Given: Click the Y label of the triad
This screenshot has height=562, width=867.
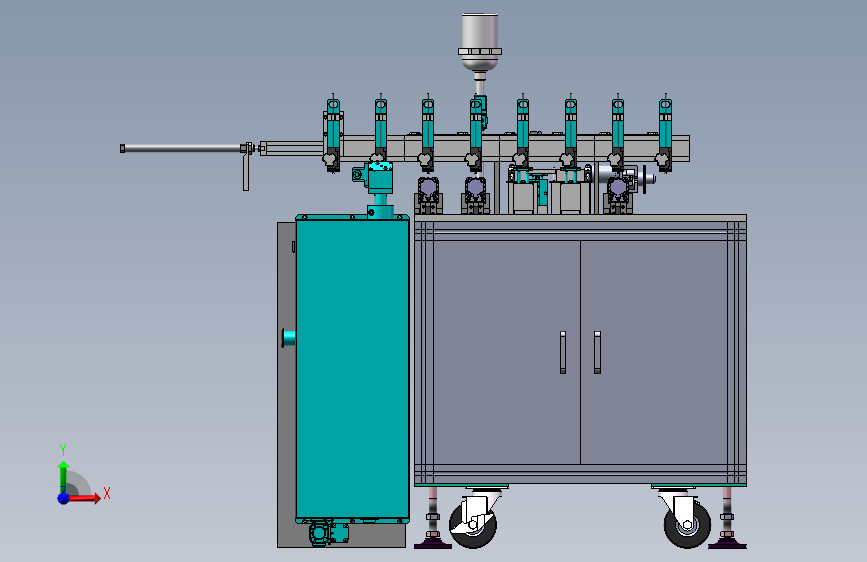Looking at the screenshot, I should [63, 450].
